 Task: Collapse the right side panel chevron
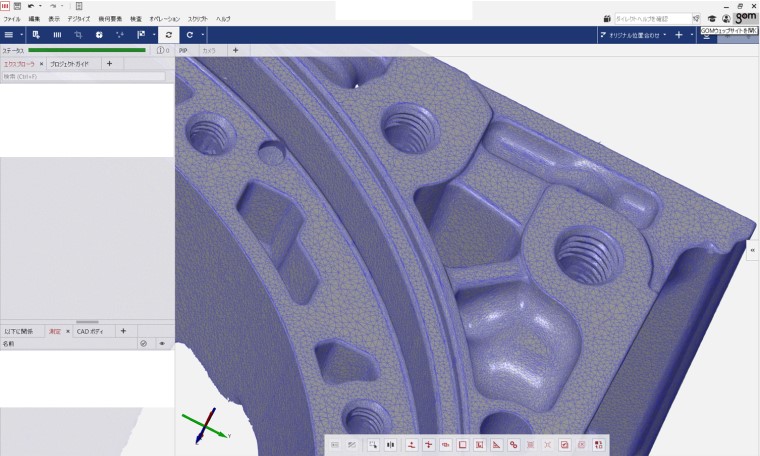(x=752, y=251)
